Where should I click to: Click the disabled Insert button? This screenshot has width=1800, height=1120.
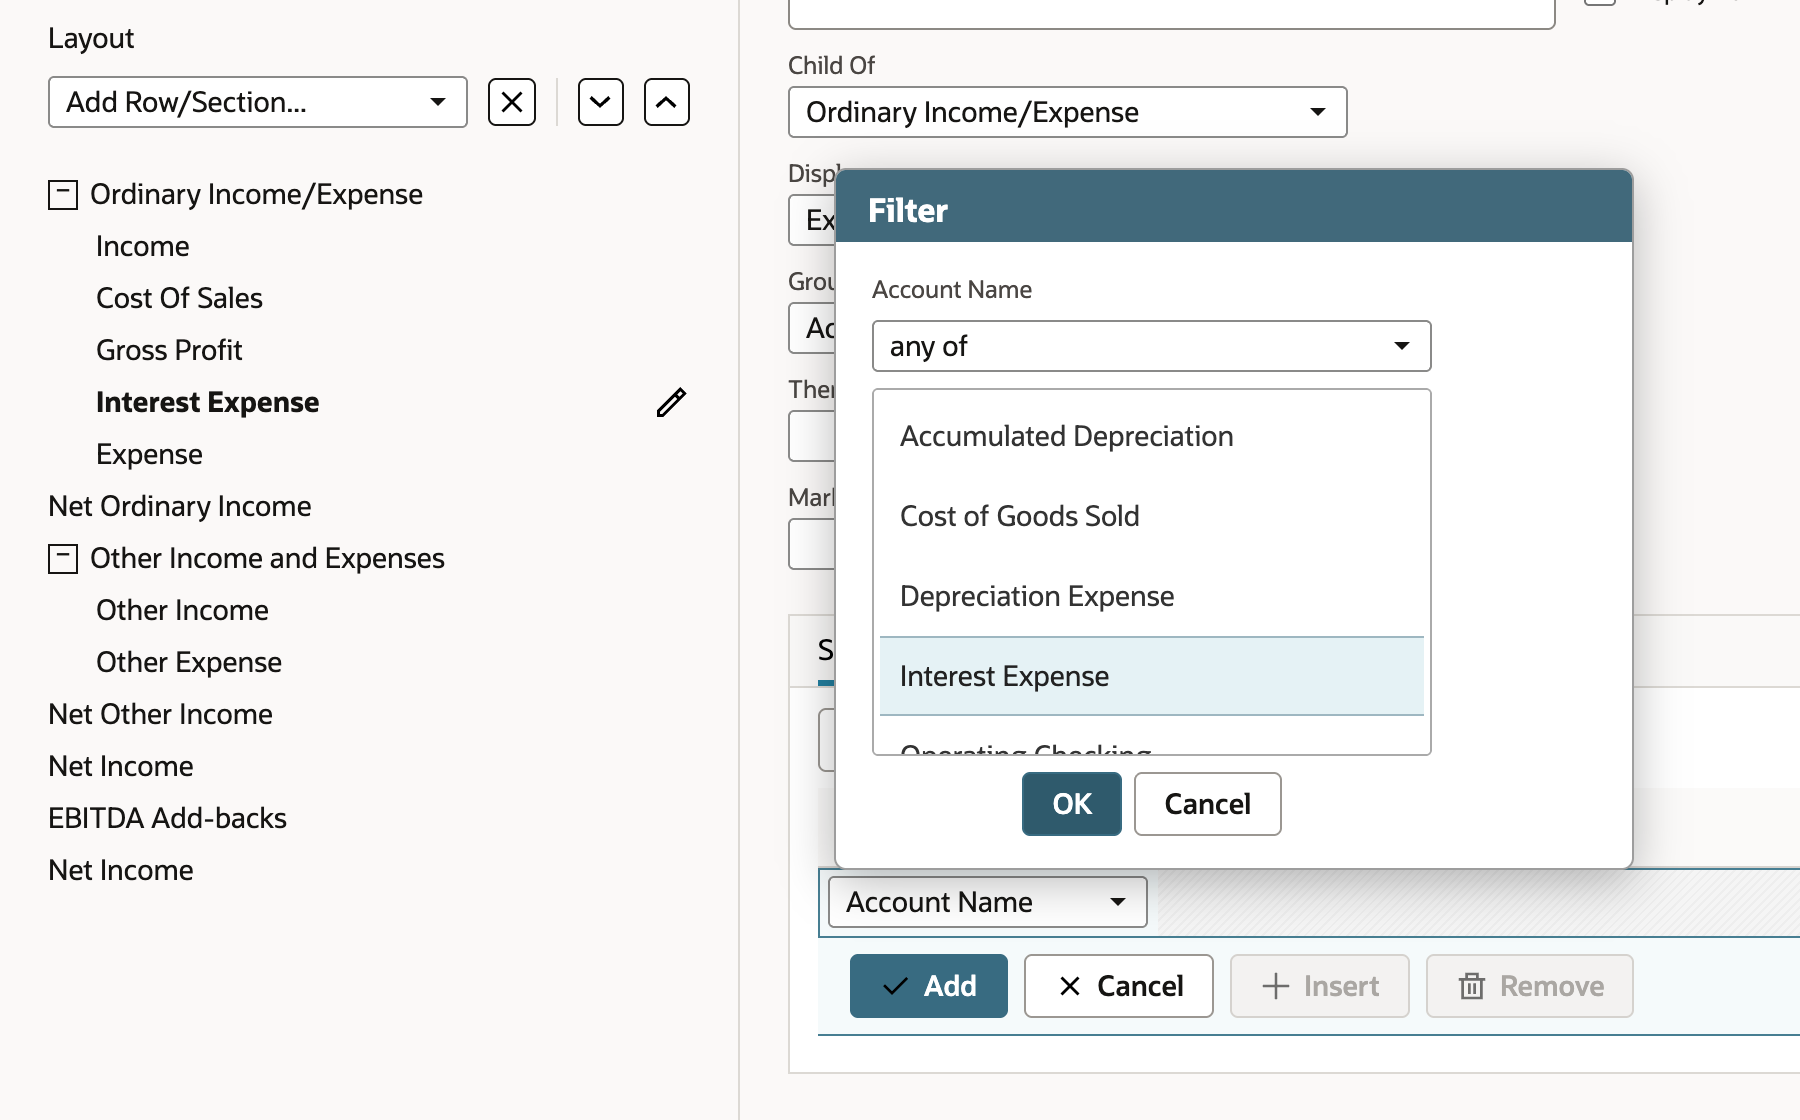(1320, 986)
